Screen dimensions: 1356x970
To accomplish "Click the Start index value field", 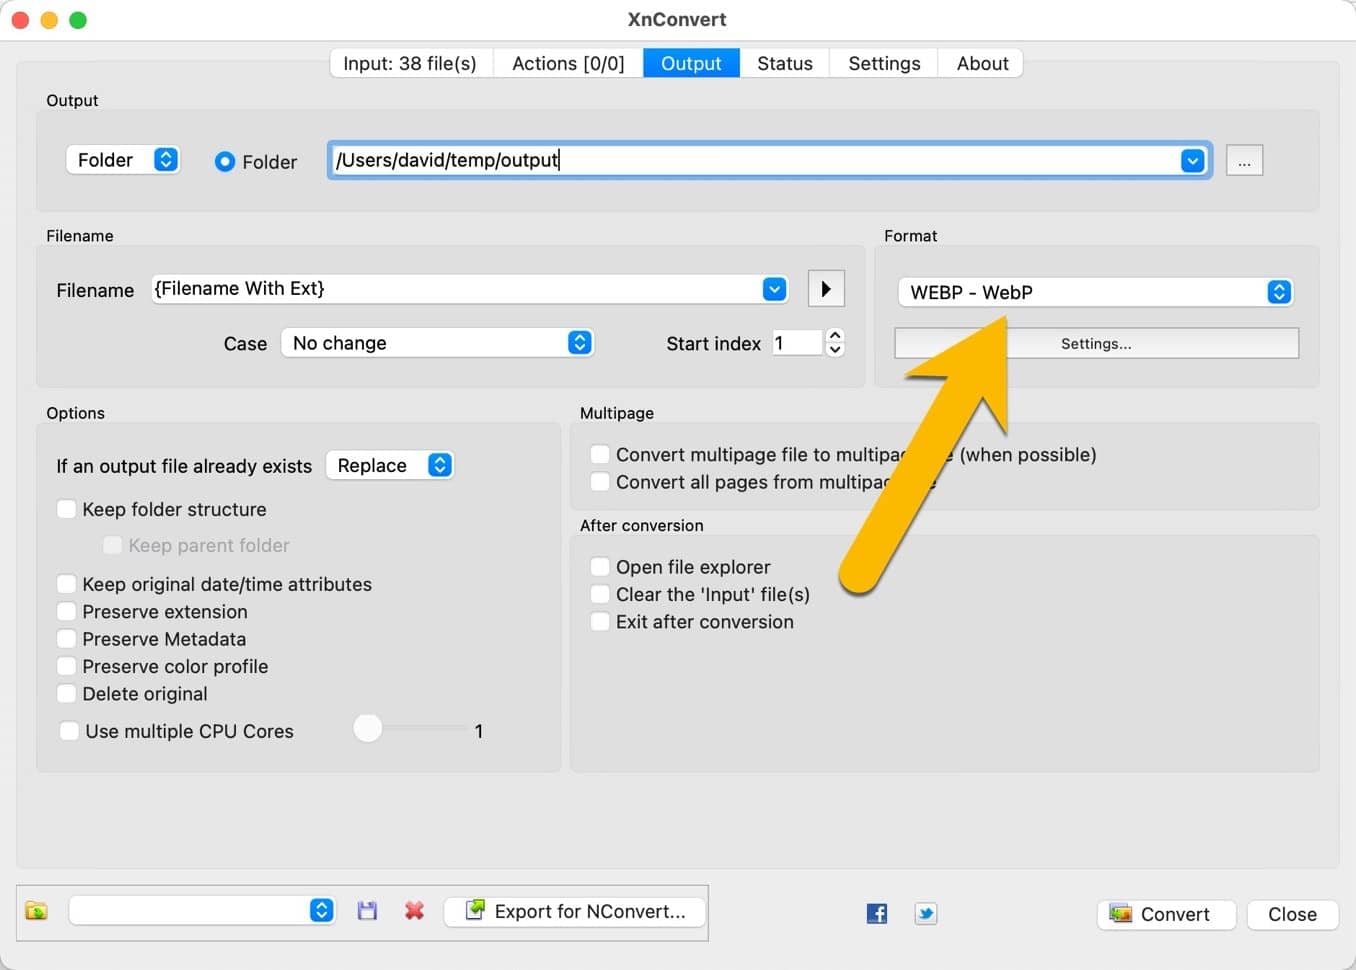I will (x=797, y=343).
